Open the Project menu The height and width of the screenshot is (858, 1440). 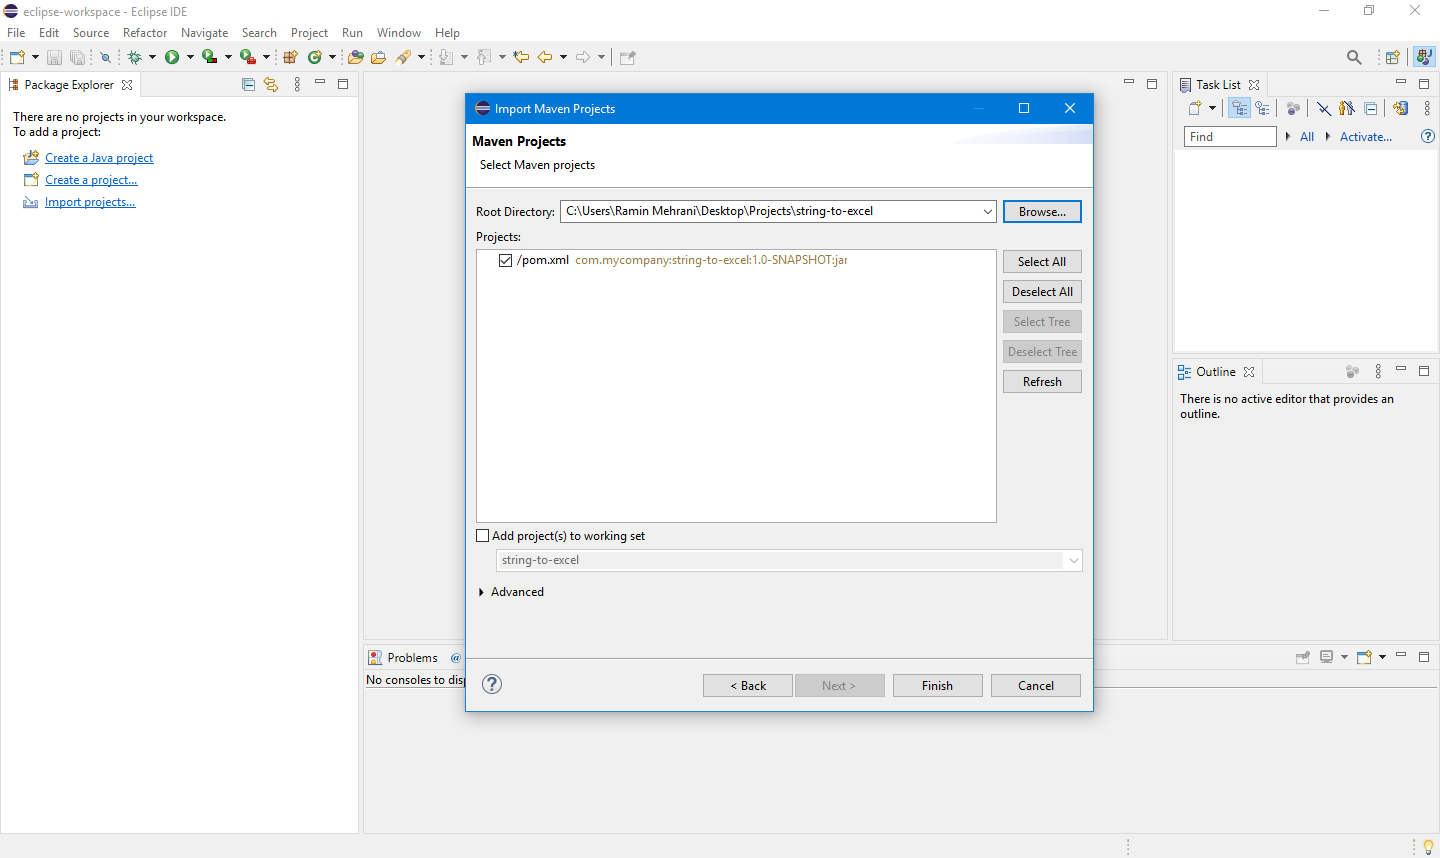[x=309, y=33]
